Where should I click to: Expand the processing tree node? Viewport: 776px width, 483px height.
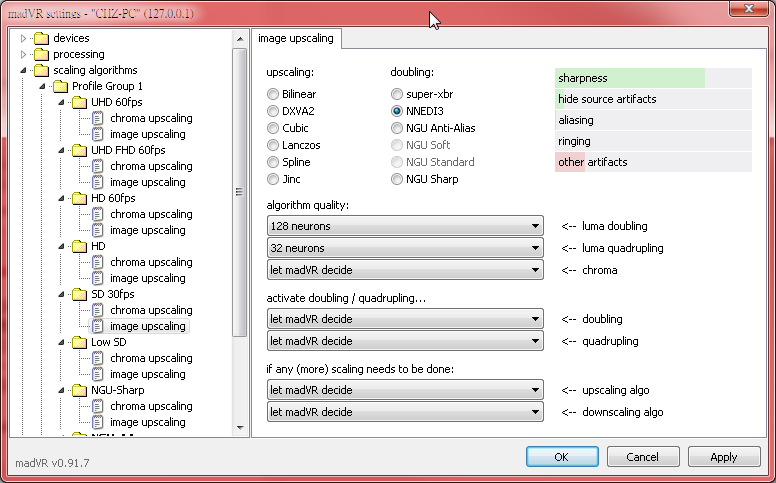(x=23, y=54)
